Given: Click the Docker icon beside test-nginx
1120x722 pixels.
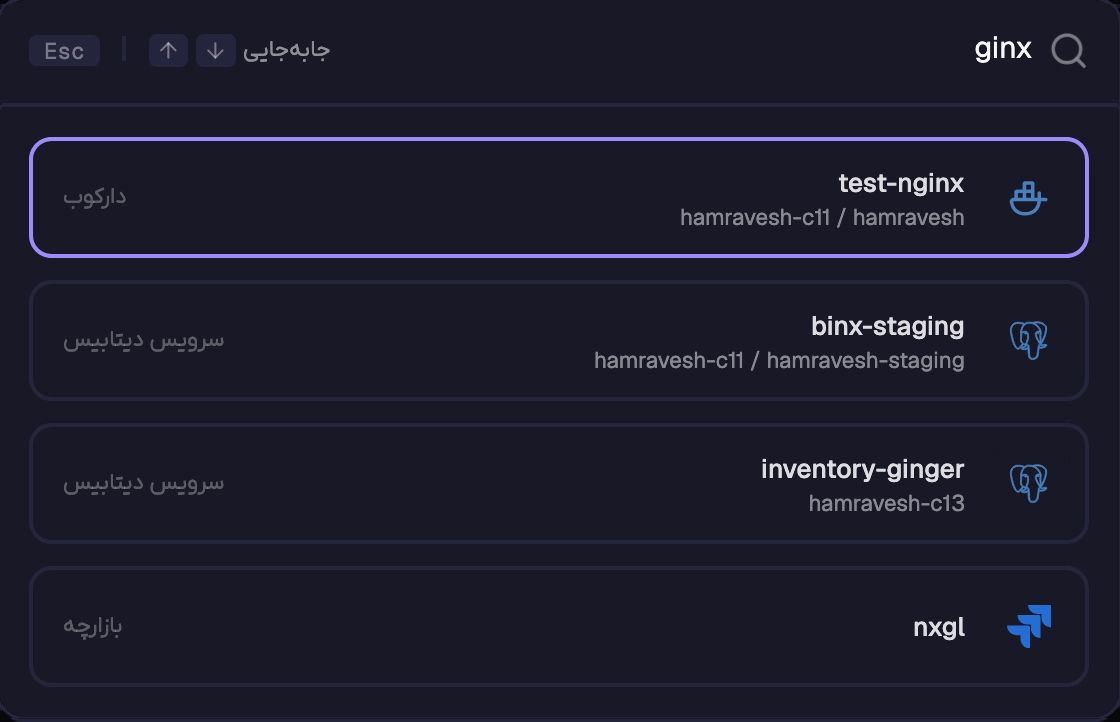Looking at the screenshot, I should click(1029, 198).
